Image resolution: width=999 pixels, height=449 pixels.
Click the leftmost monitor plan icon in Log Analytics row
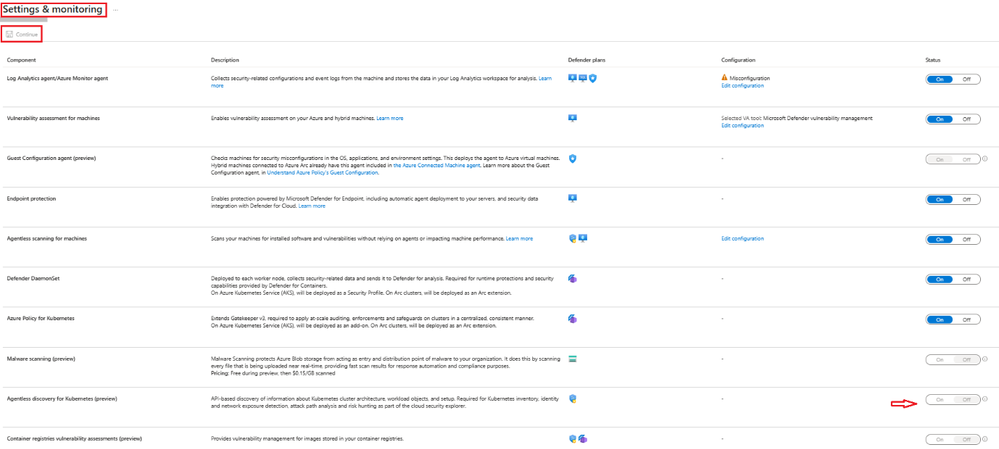572,78
